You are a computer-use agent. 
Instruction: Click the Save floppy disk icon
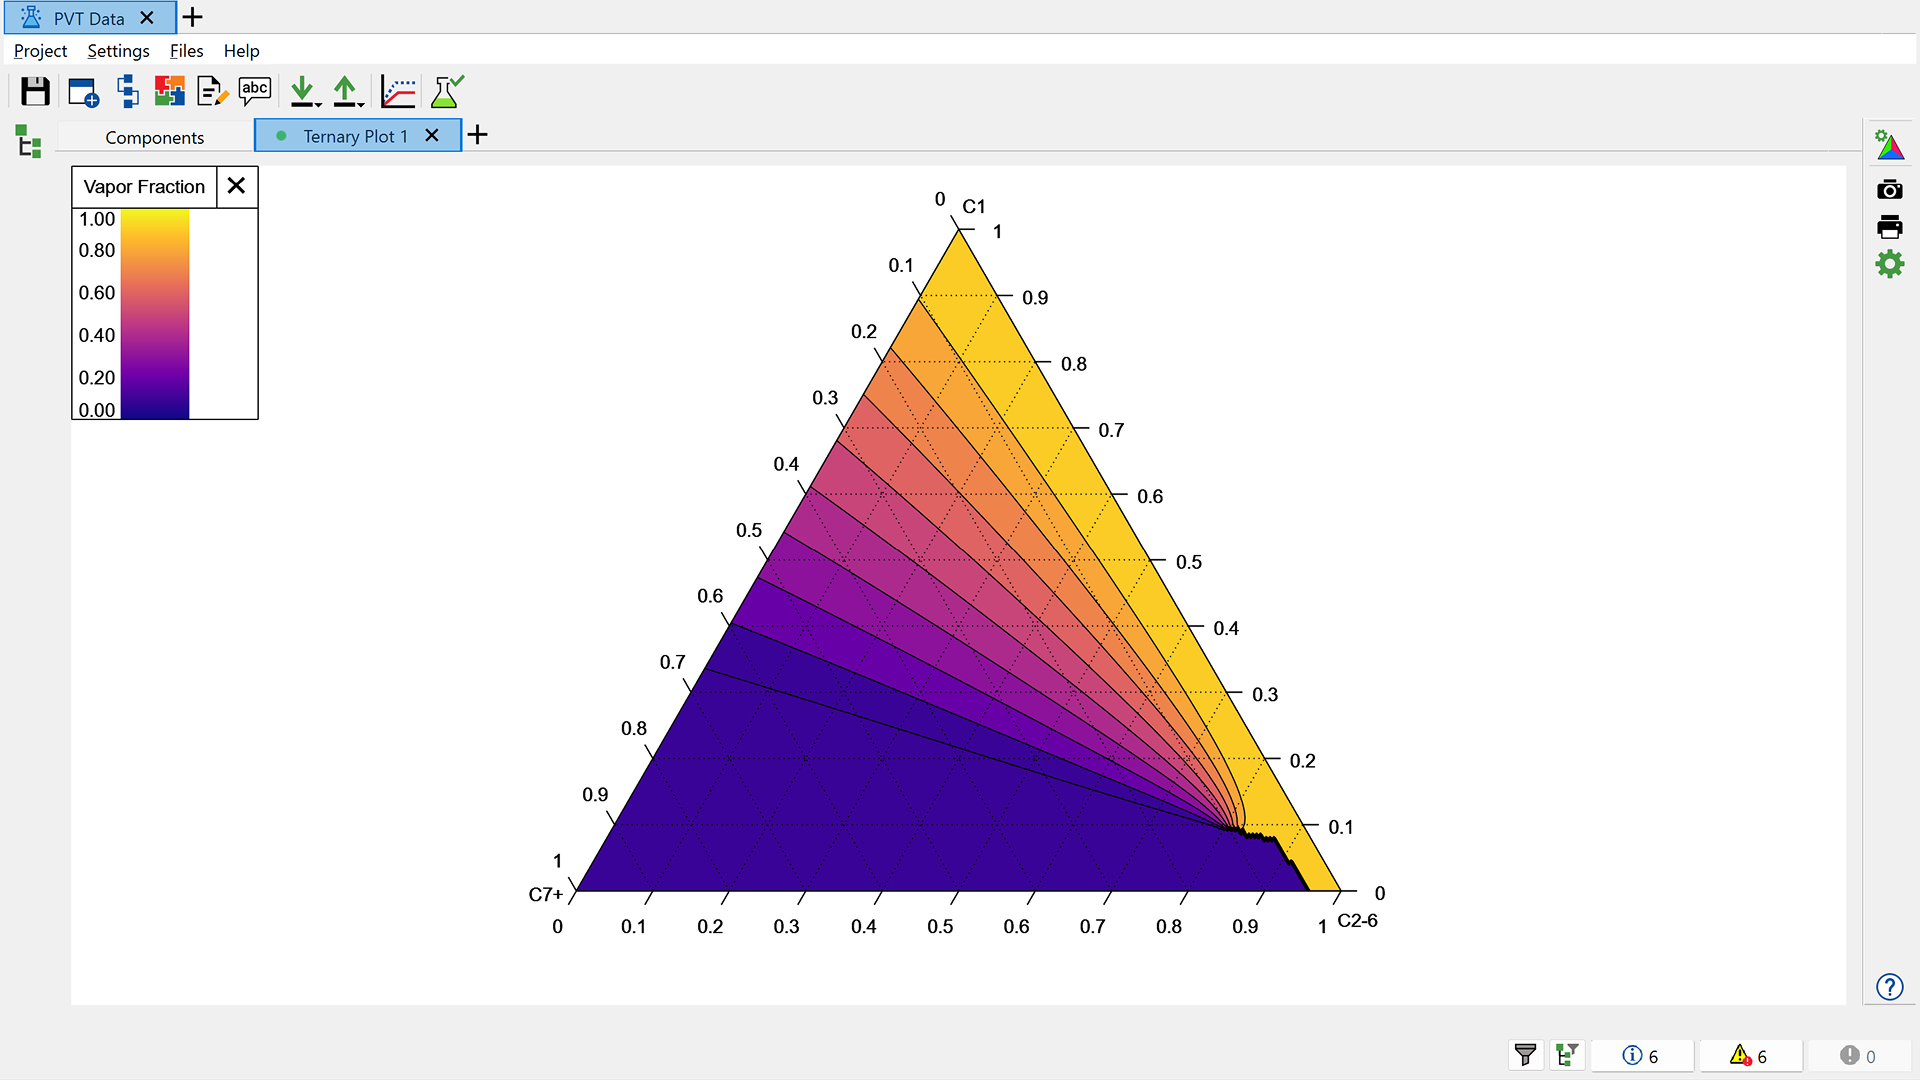(35, 92)
